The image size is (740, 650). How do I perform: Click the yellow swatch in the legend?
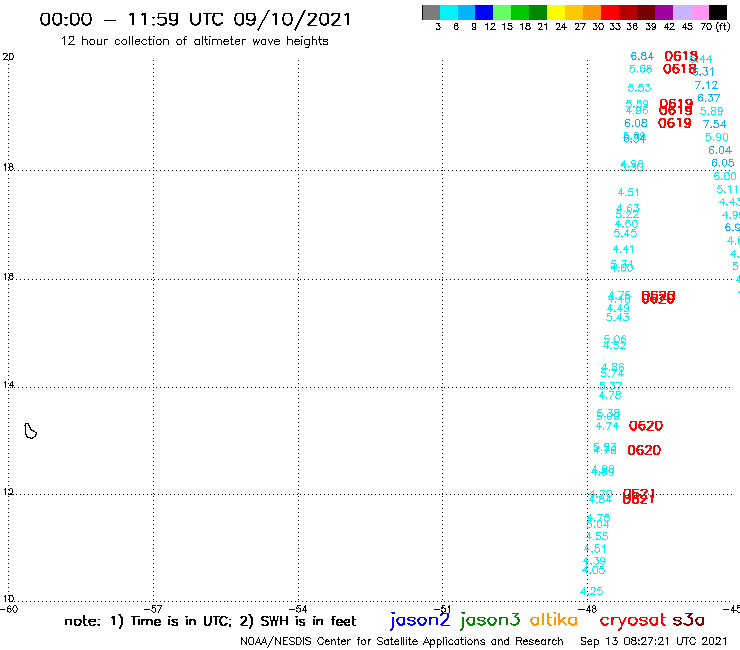coord(556,12)
